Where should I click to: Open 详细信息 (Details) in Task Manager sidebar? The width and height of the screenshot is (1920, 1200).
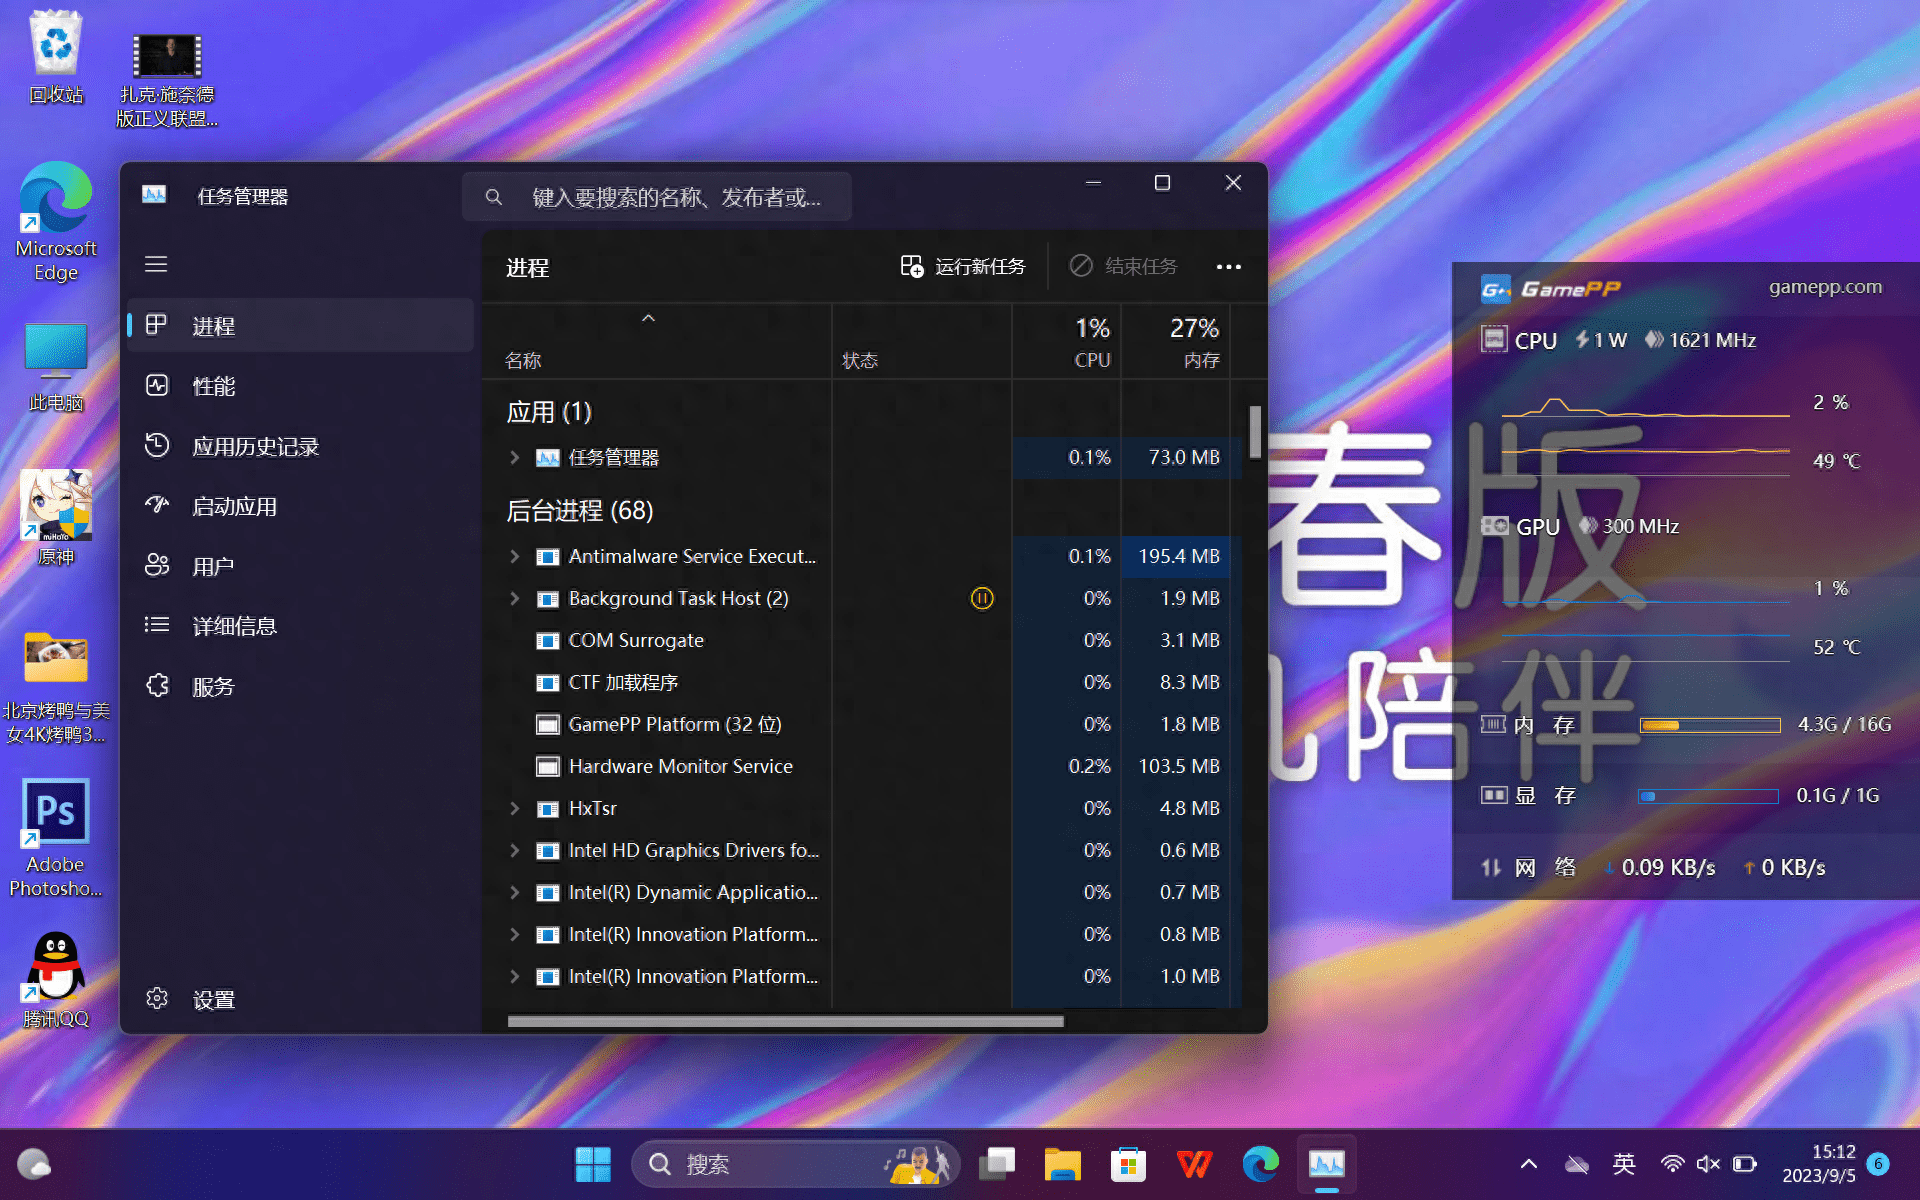236,625
